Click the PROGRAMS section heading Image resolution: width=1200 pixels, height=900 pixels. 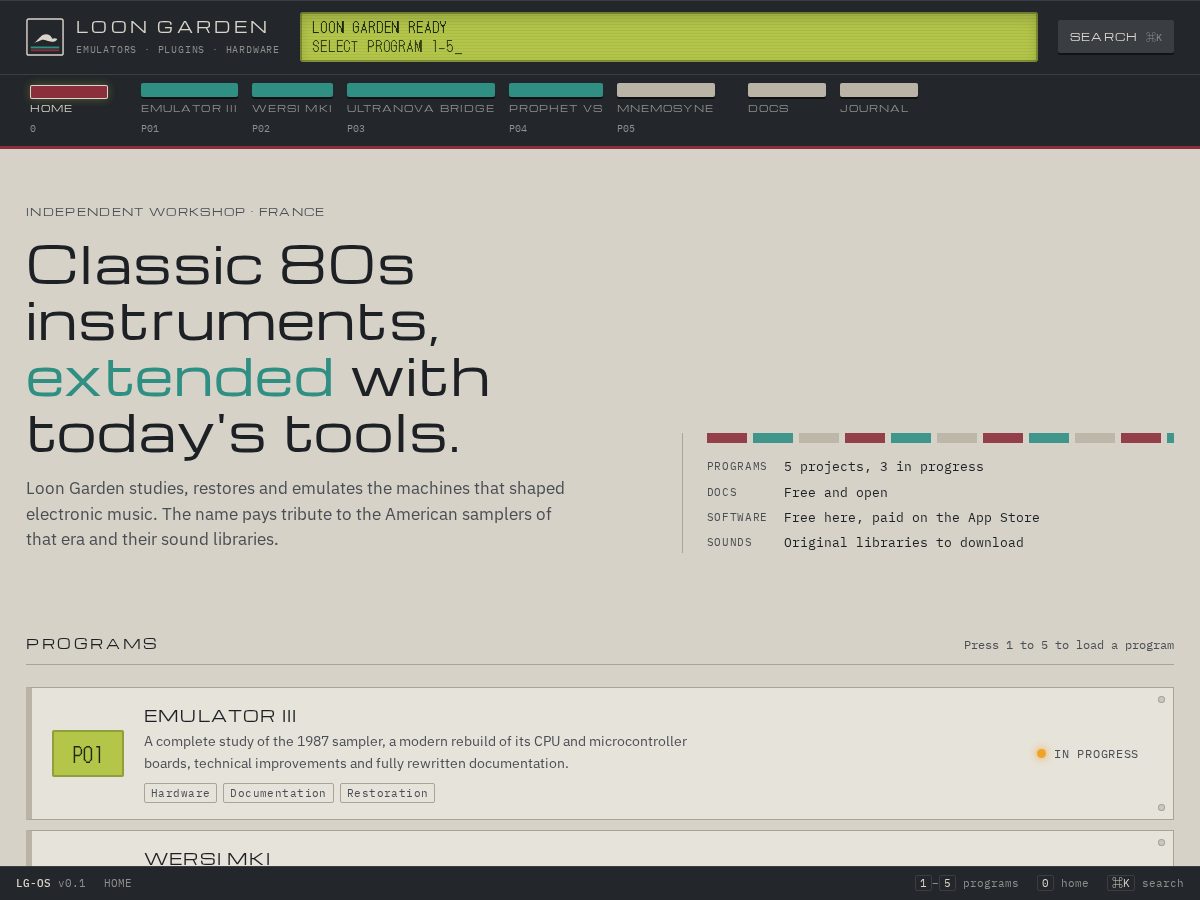pyautogui.click(x=92, y=643)
